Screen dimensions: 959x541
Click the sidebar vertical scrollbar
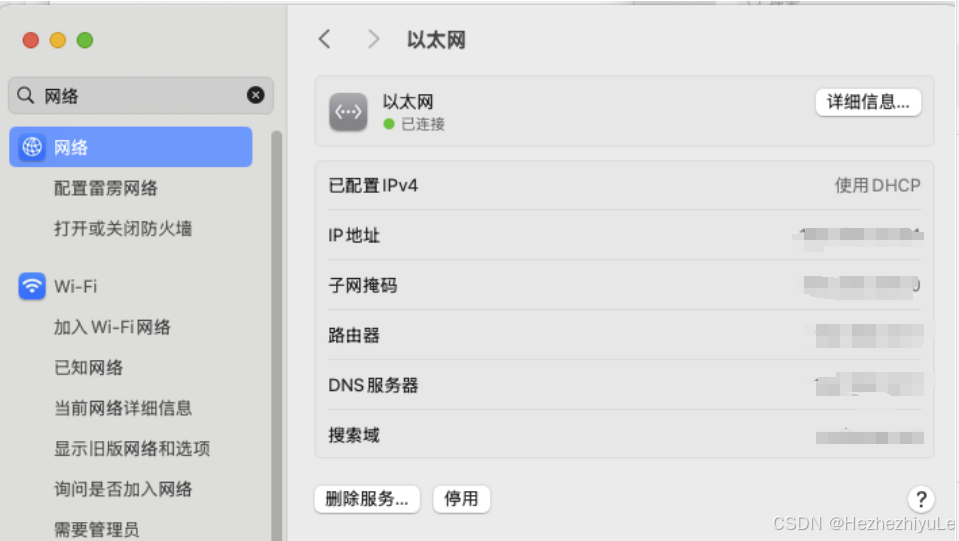276,335
